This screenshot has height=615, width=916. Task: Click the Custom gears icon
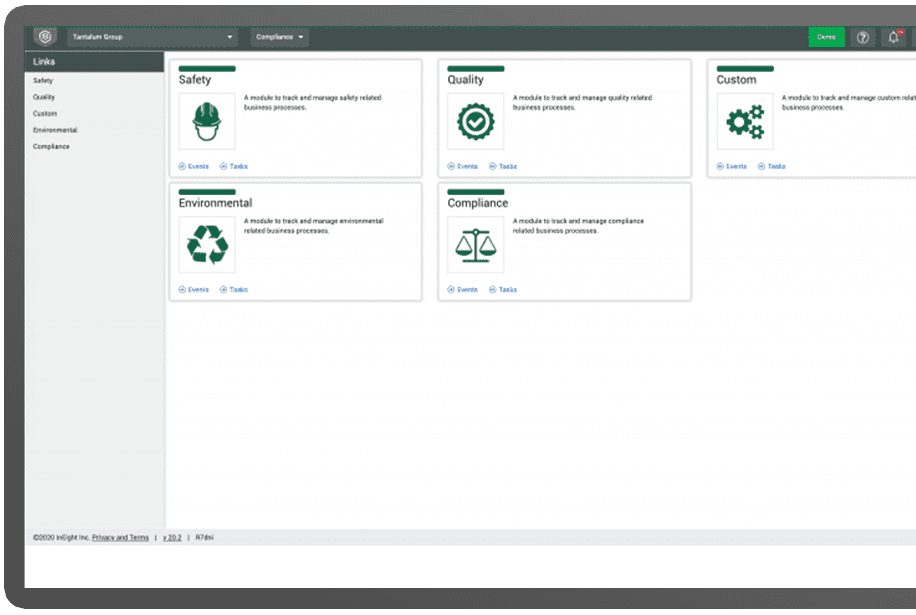tap(745, 122)
